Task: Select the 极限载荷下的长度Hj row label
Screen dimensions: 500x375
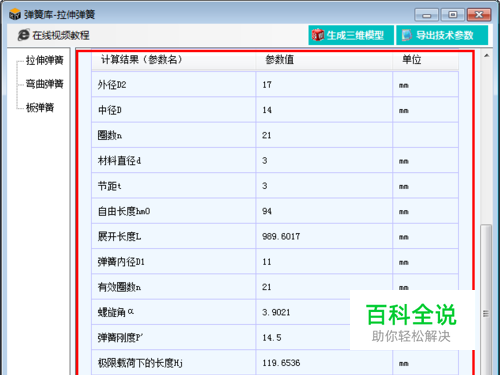Action: [x=140, y=363]
